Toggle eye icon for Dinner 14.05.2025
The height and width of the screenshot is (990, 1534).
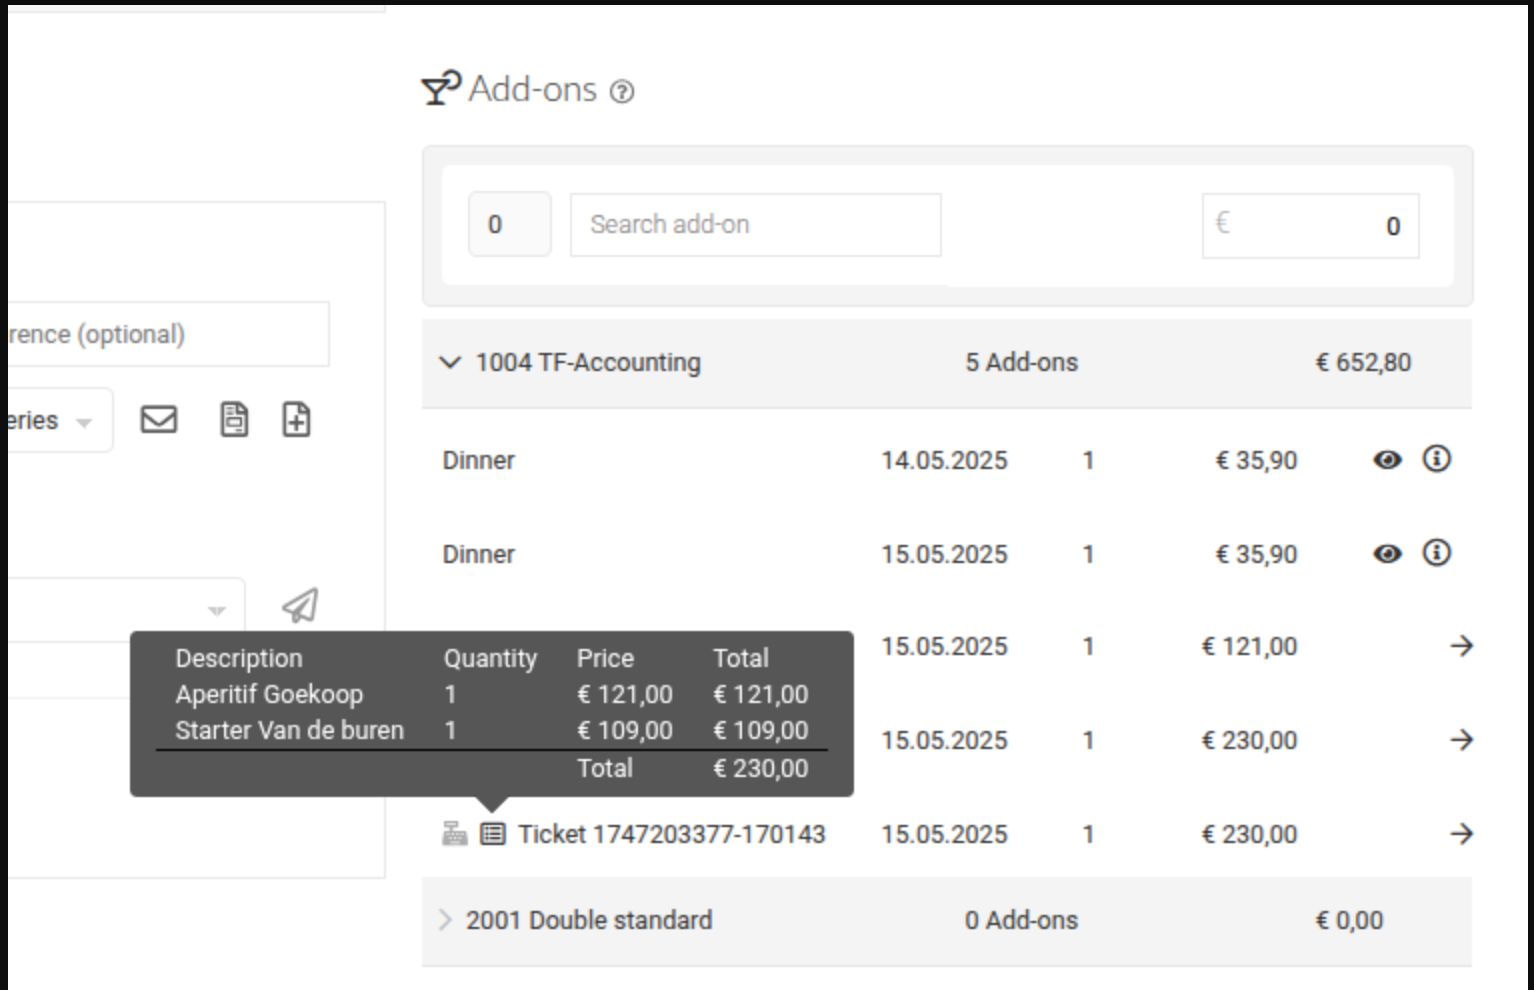[x=1387, y=460]
